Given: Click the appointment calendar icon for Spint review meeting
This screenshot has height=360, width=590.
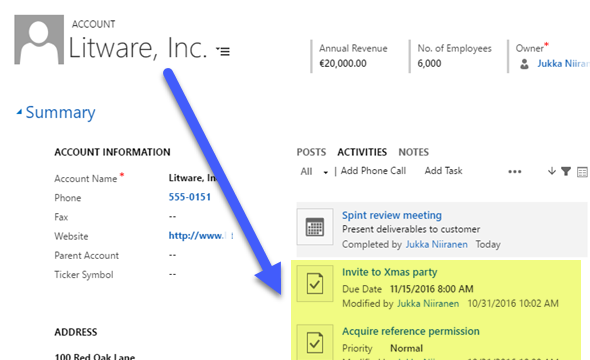Looking at the screenshot, I should pos(315,227).
